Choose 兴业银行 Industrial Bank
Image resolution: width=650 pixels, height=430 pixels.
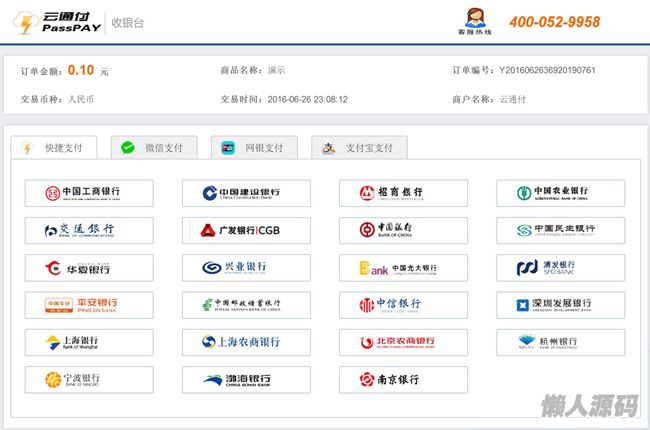tap(246, 268)
